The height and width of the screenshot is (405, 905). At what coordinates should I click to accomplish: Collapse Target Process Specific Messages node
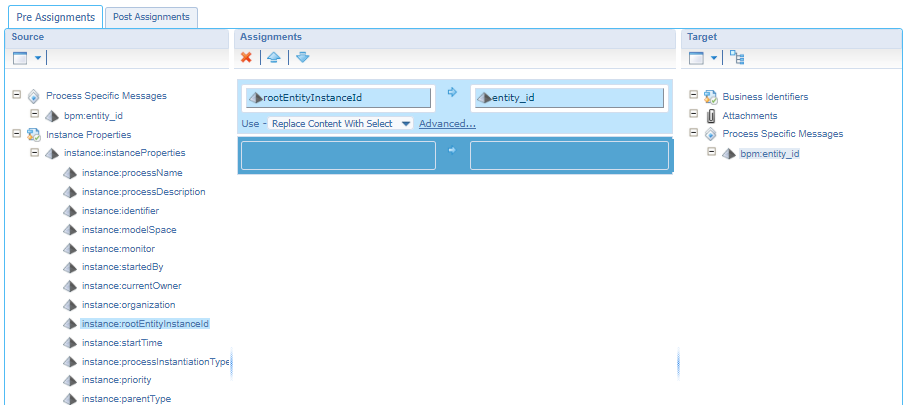pos(693,133)
